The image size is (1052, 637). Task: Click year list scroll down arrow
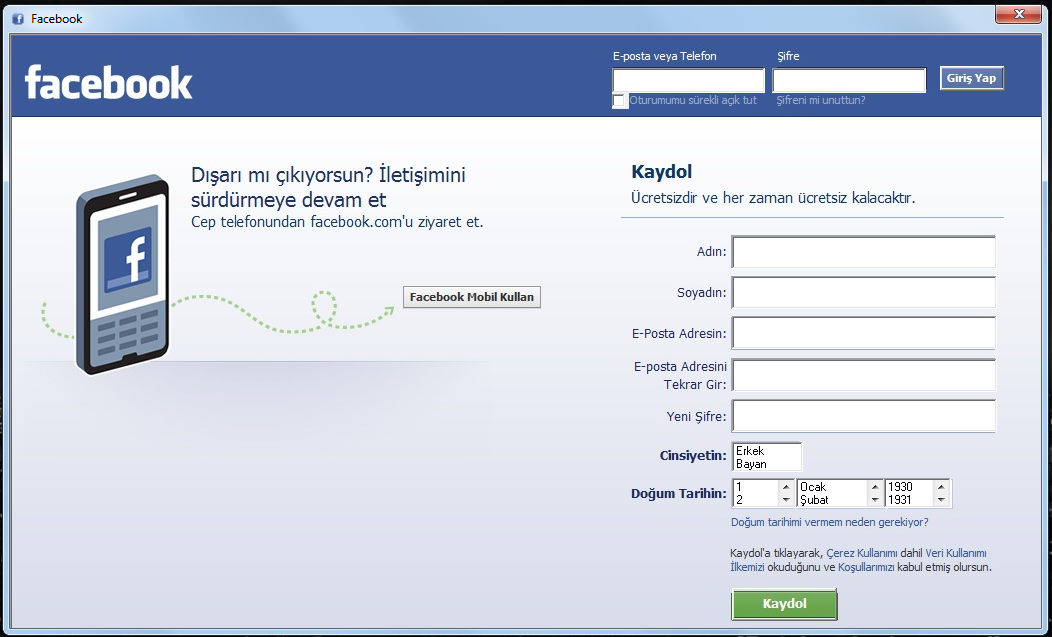tap(941, 500)
